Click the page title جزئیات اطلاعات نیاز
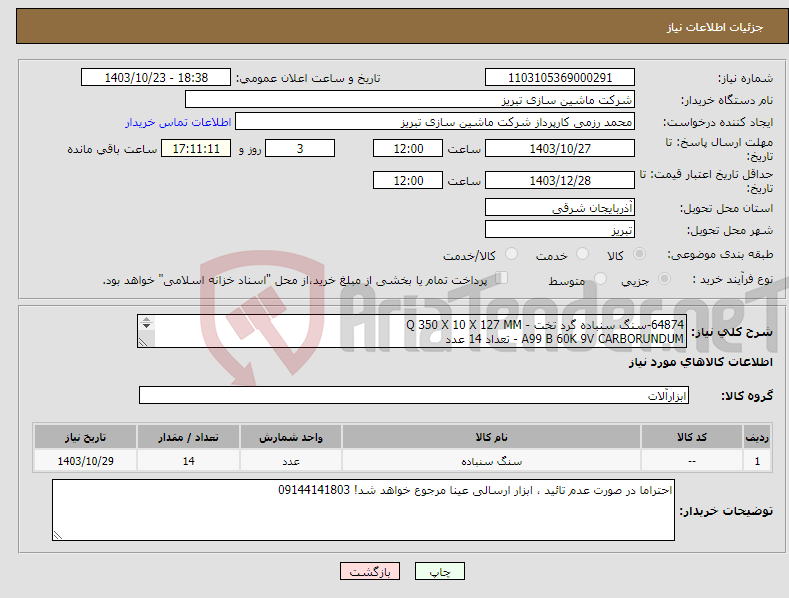The height and width of the screenshot is (598, 789). point(715,27)
